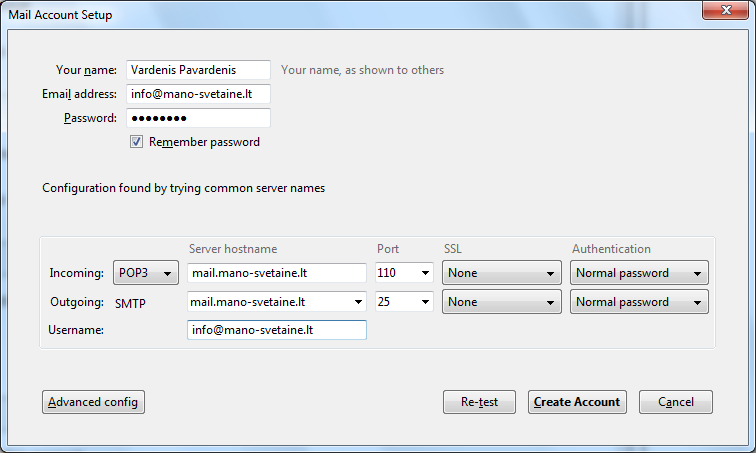Screen dimensions: 756x453
Task: Click the outgoing server hostname text
Action: [x=268, y=302]
